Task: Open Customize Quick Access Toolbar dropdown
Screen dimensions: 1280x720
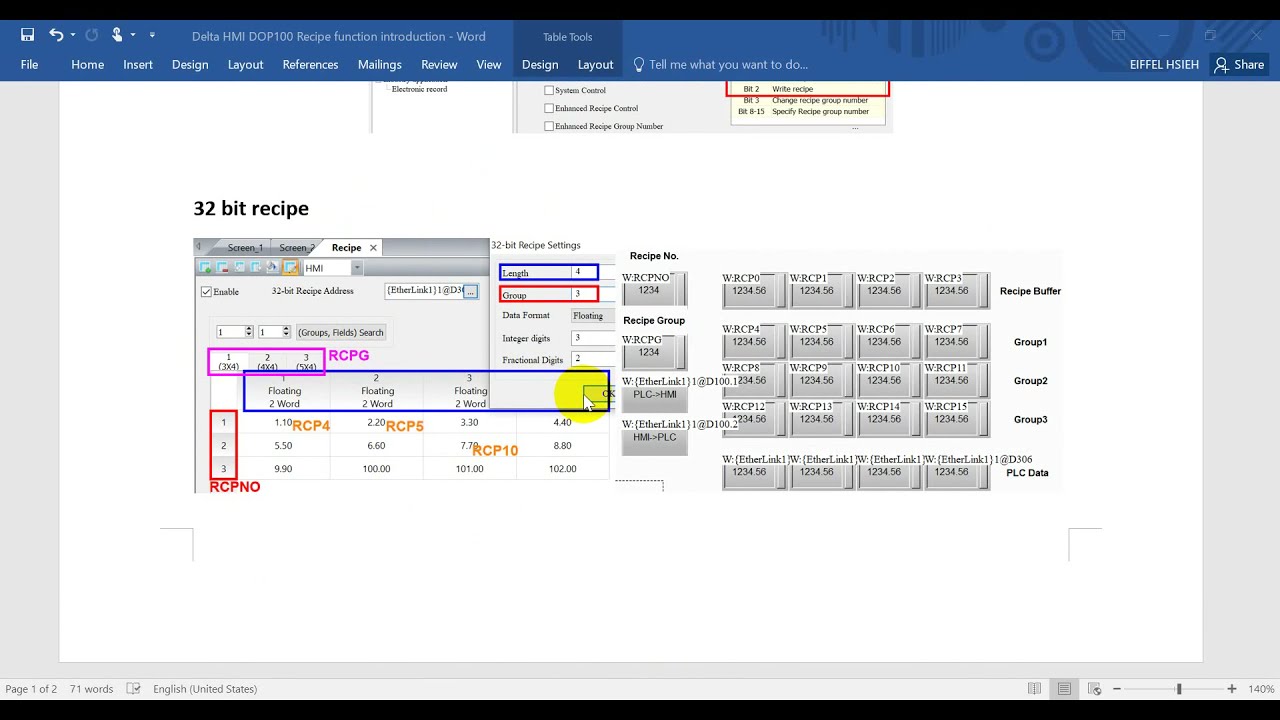Action: click(152, 35)
